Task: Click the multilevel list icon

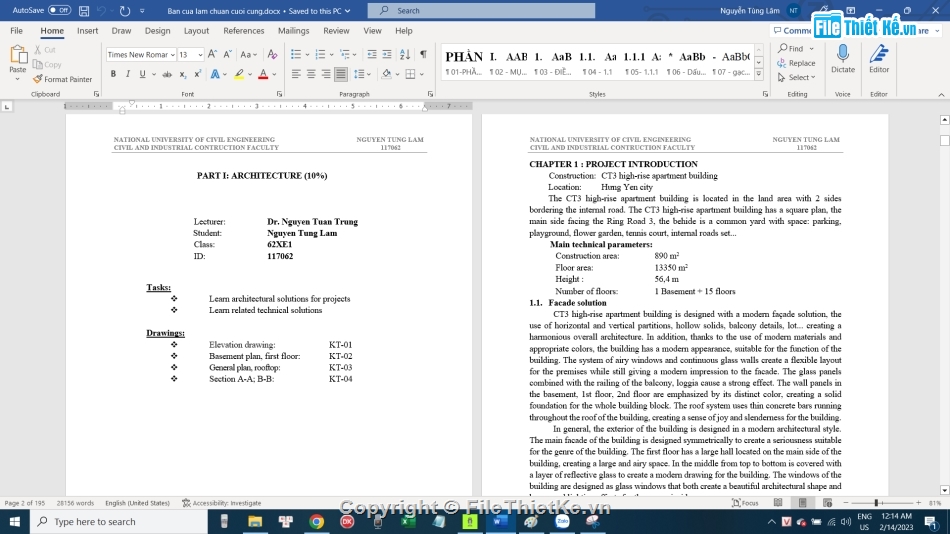Action: coord(345,55)
